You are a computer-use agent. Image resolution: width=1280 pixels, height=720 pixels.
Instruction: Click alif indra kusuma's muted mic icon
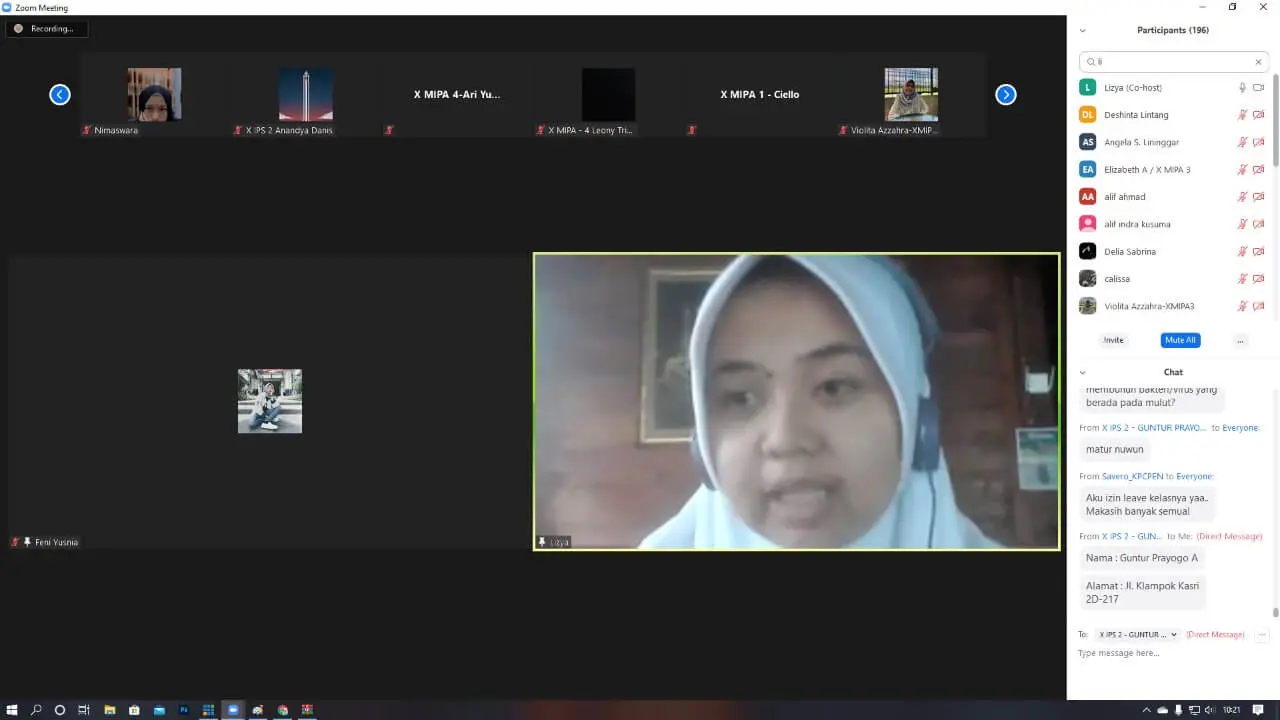coord(1242,224)
